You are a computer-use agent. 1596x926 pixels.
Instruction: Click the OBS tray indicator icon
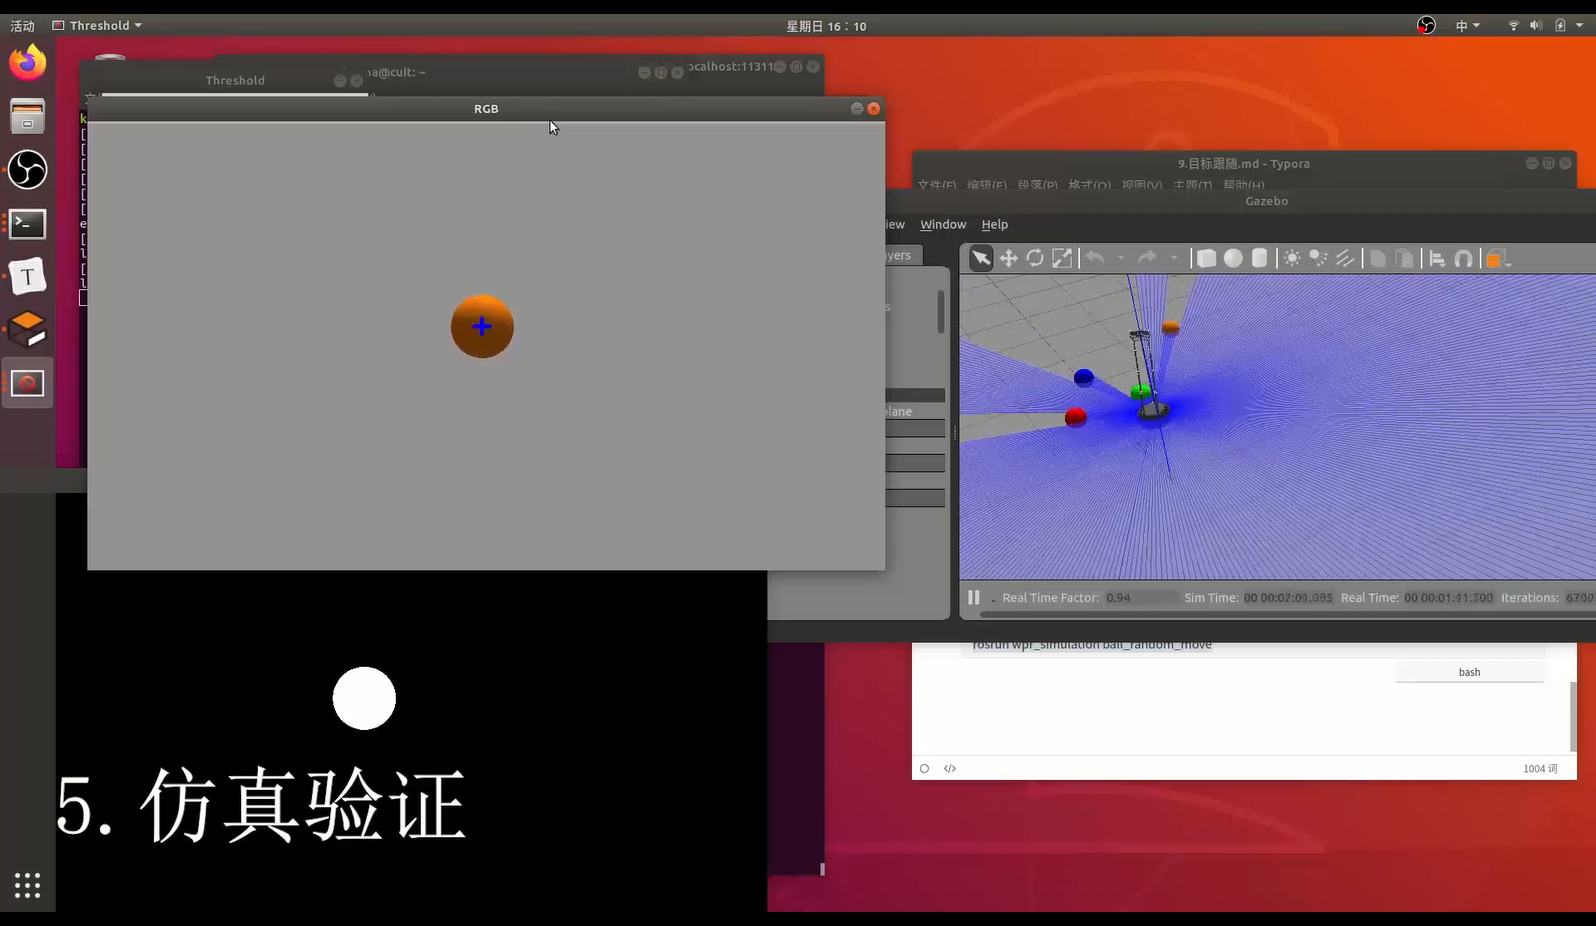tap(1426, 26)
